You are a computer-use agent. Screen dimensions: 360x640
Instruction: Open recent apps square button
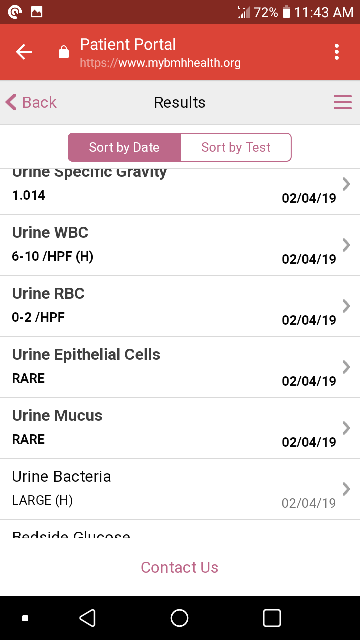click(x=272, y=618)
